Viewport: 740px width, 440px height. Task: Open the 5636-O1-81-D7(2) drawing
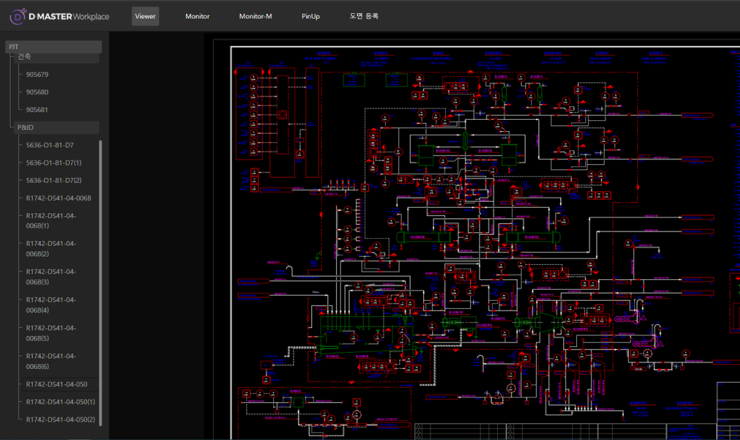point(54,181)
